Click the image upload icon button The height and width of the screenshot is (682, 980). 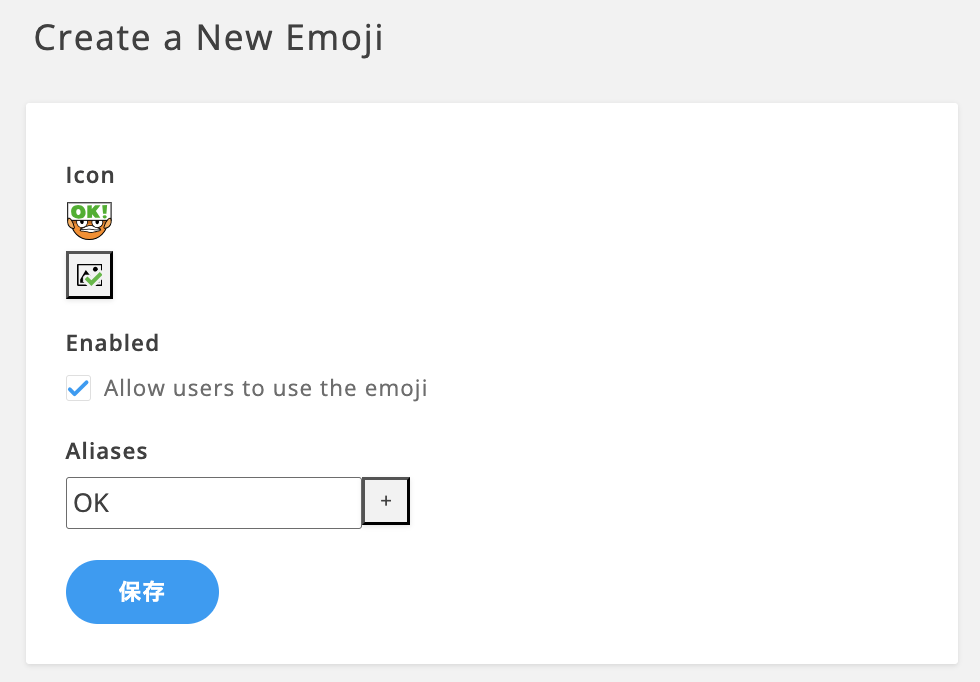(x=89, y=275)
